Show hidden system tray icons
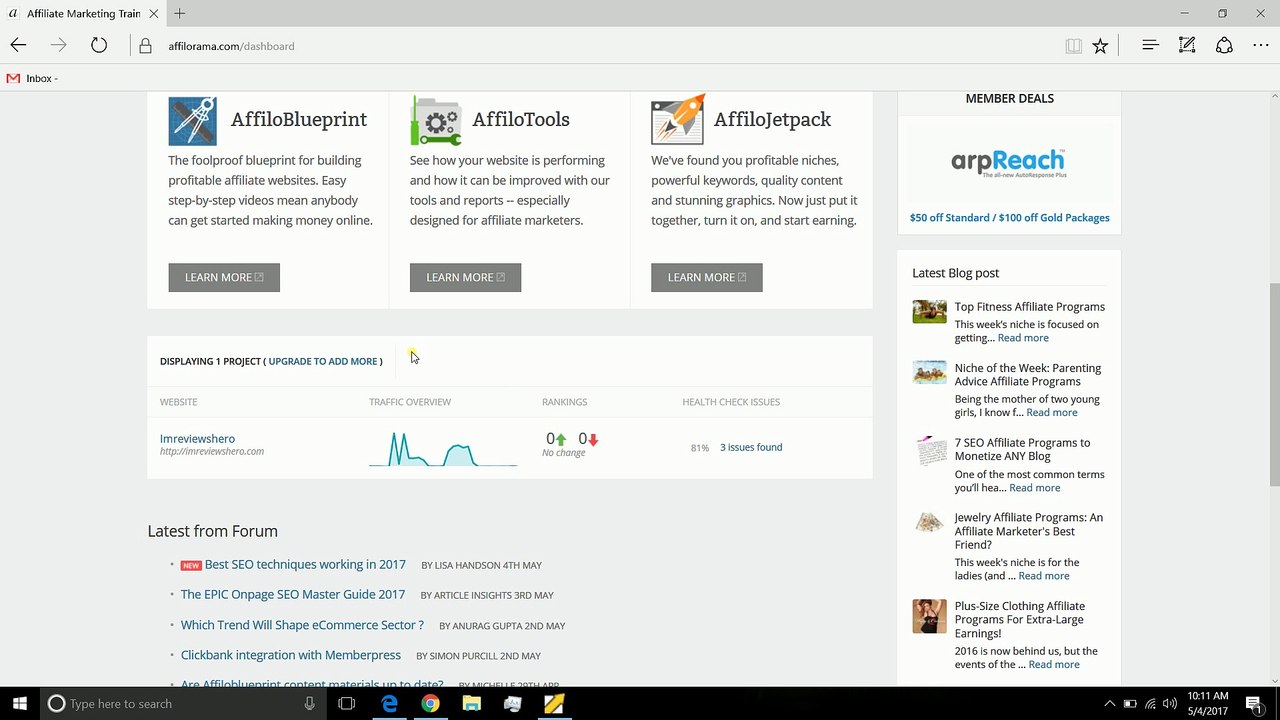 (x=1109, y=704)
